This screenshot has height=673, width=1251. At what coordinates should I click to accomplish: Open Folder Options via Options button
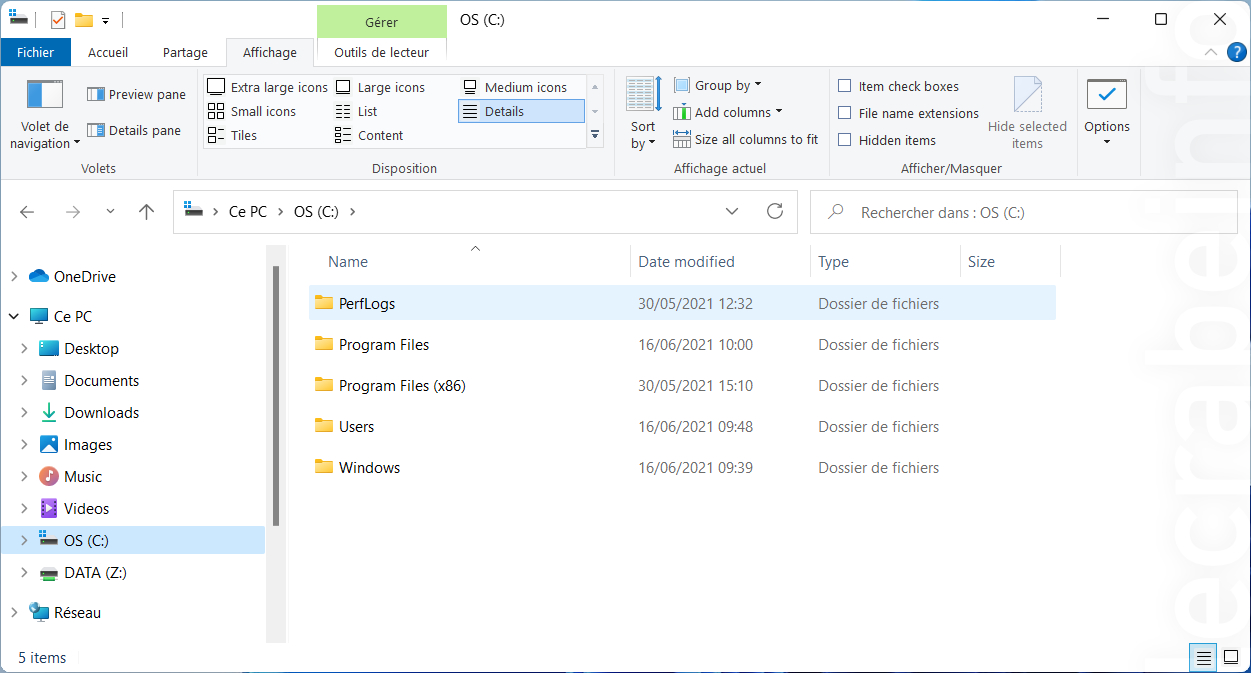(x=1107, y=113)
